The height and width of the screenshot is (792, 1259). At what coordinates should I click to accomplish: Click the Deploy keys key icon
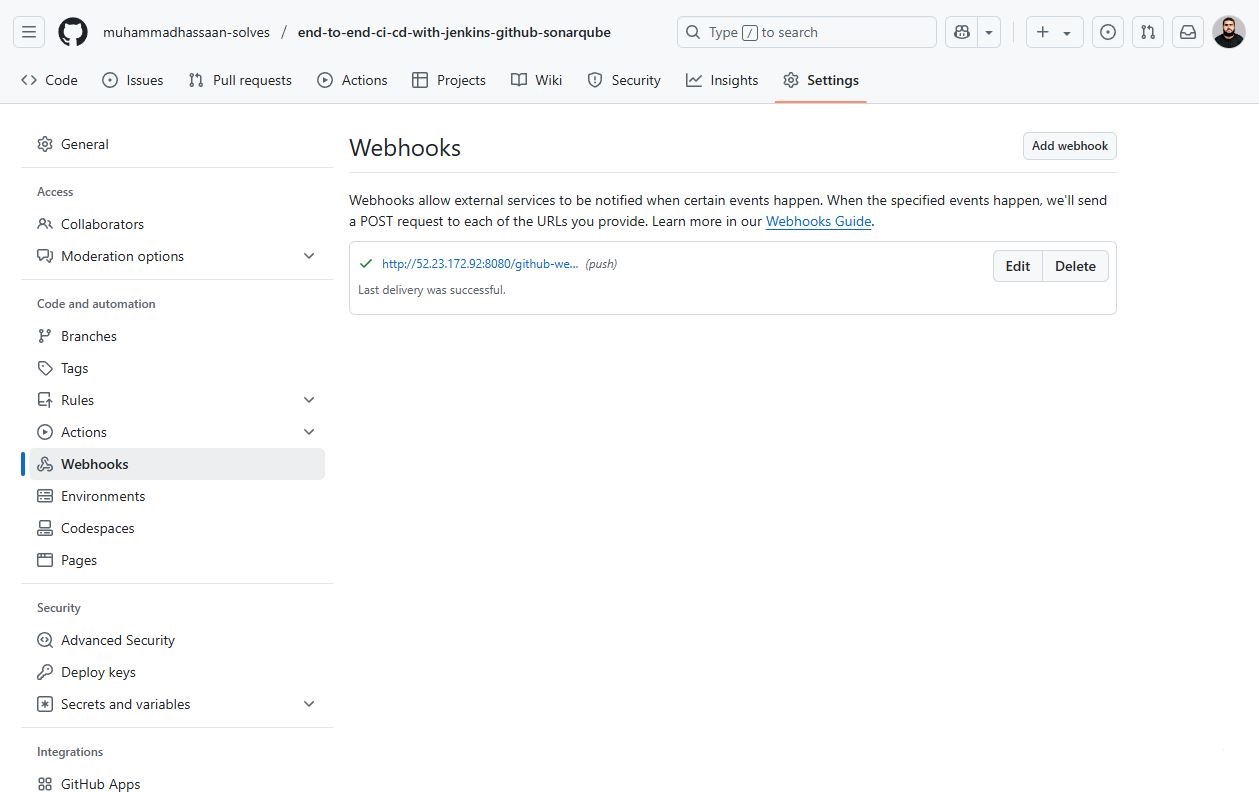pyautogui.click(x=45, y=672)
